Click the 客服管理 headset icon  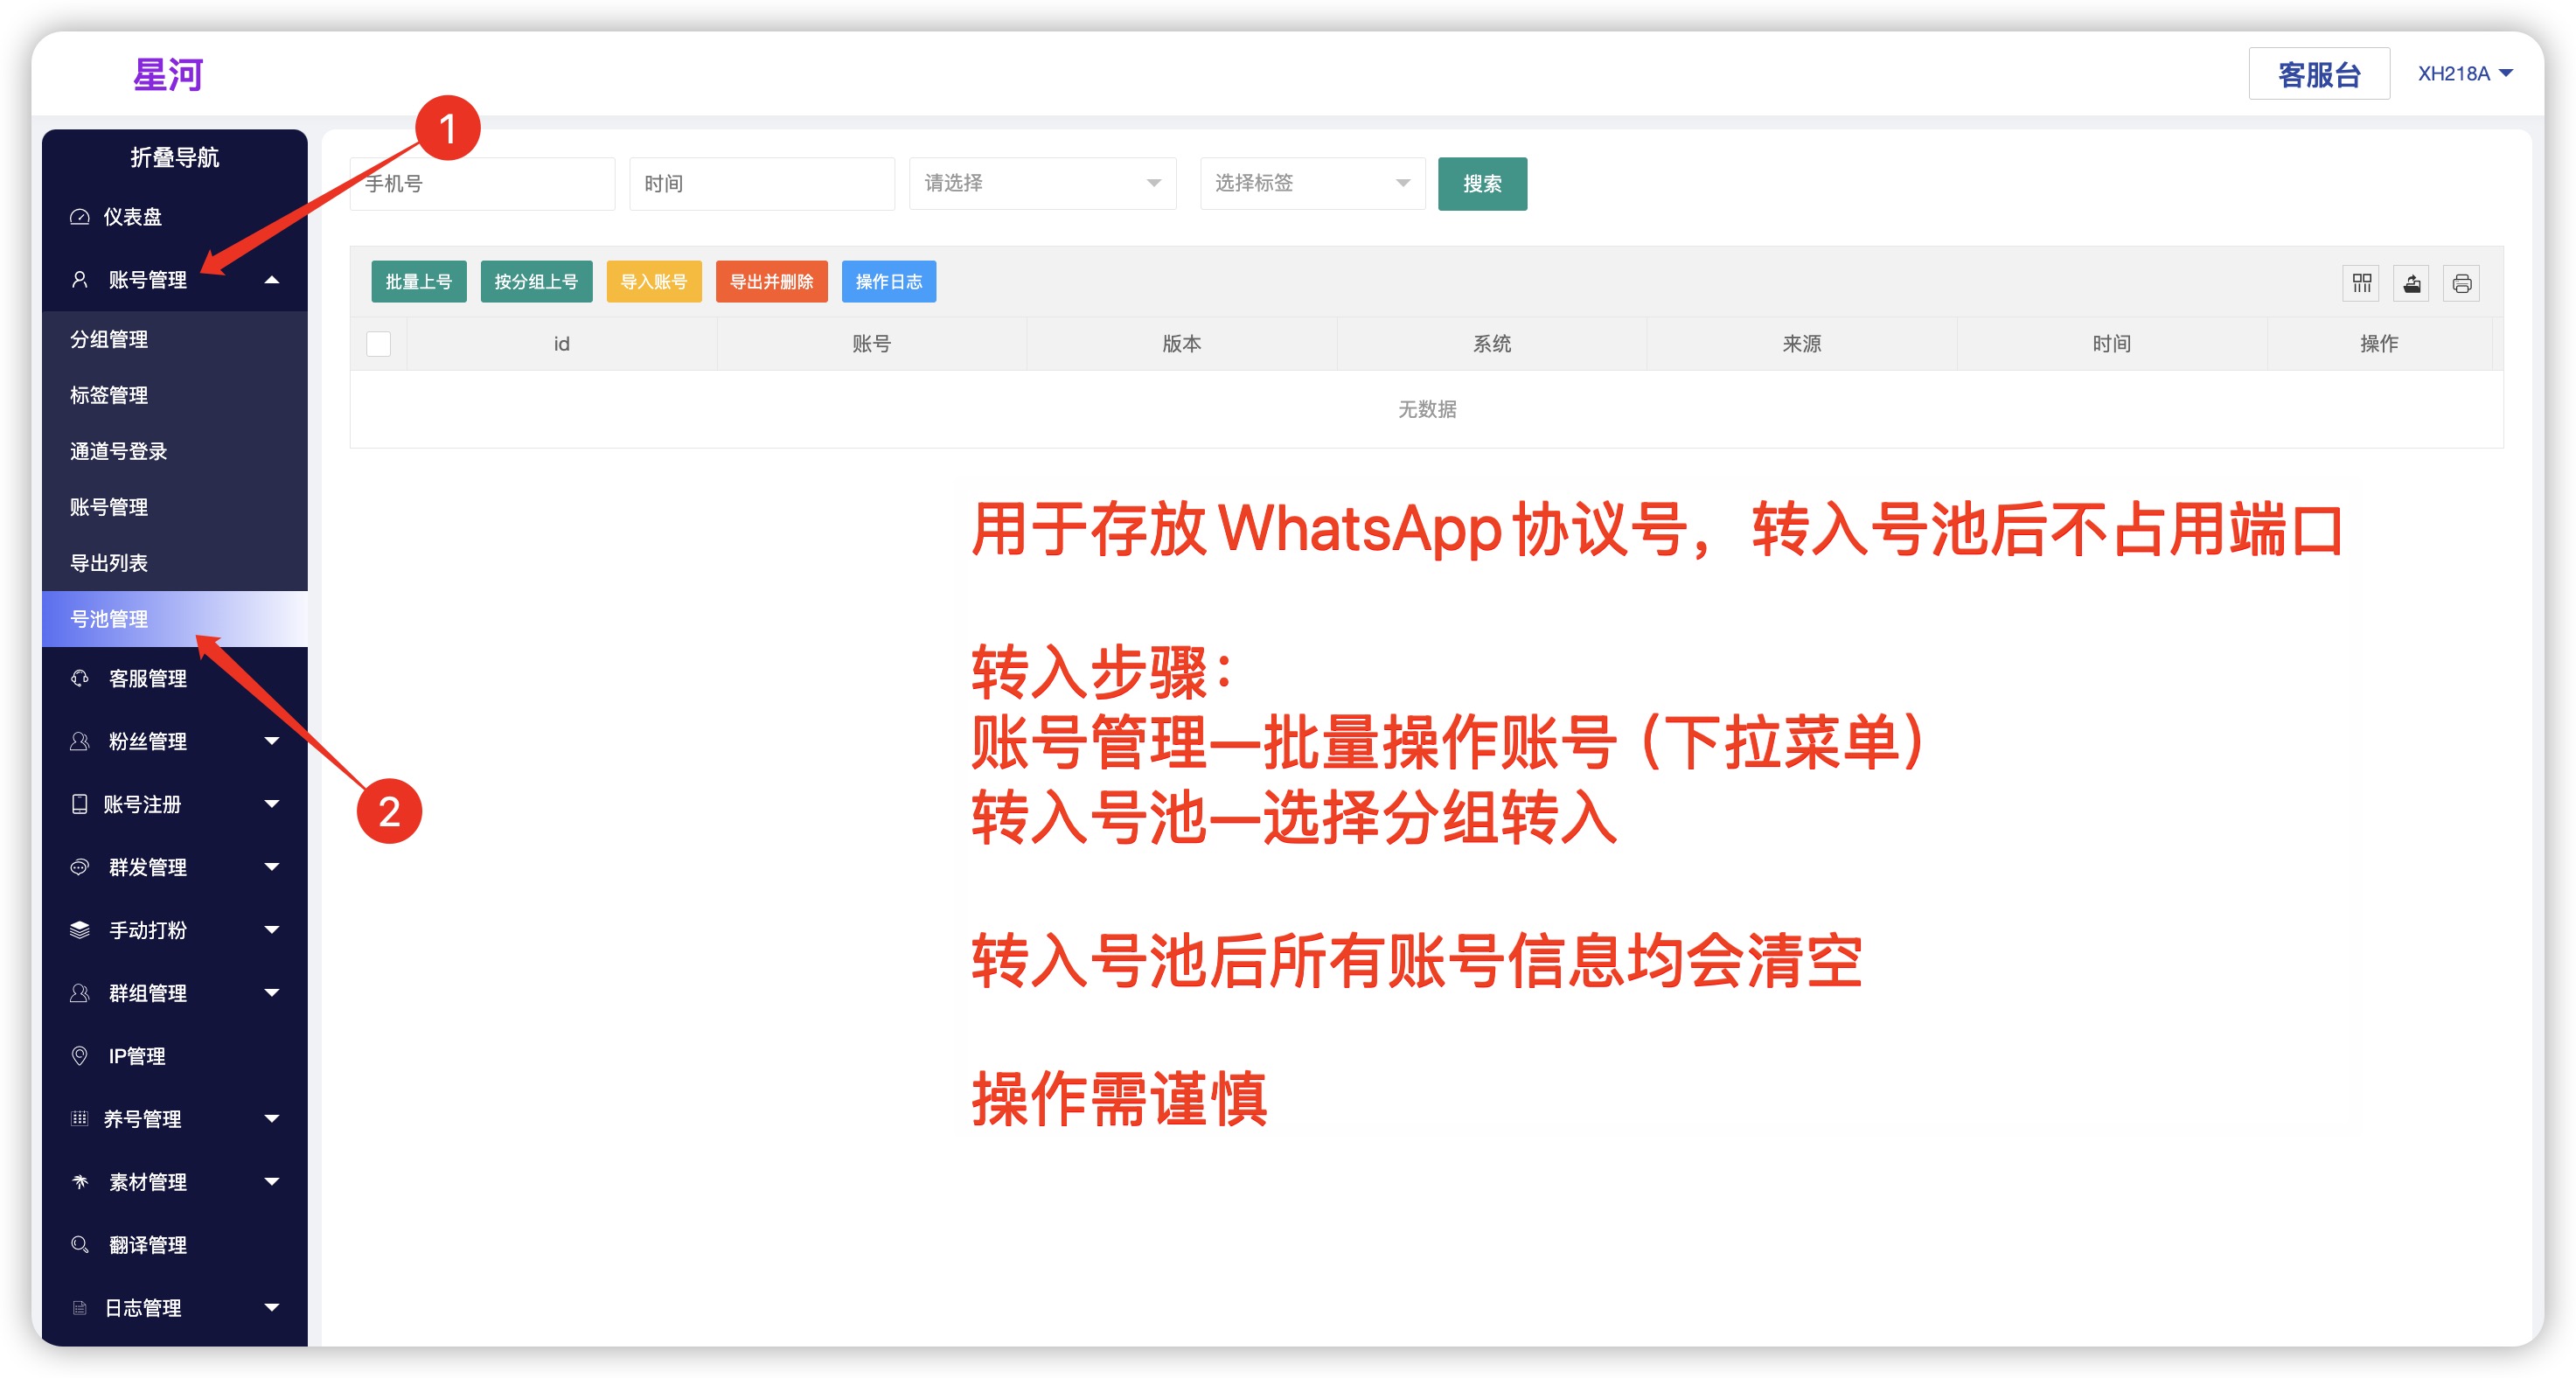click(x=80, y=678)
